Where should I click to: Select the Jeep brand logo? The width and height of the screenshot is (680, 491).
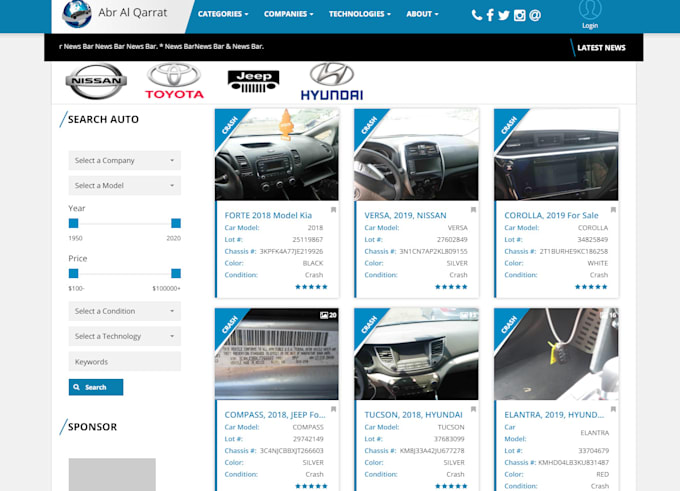coord(254,82)
